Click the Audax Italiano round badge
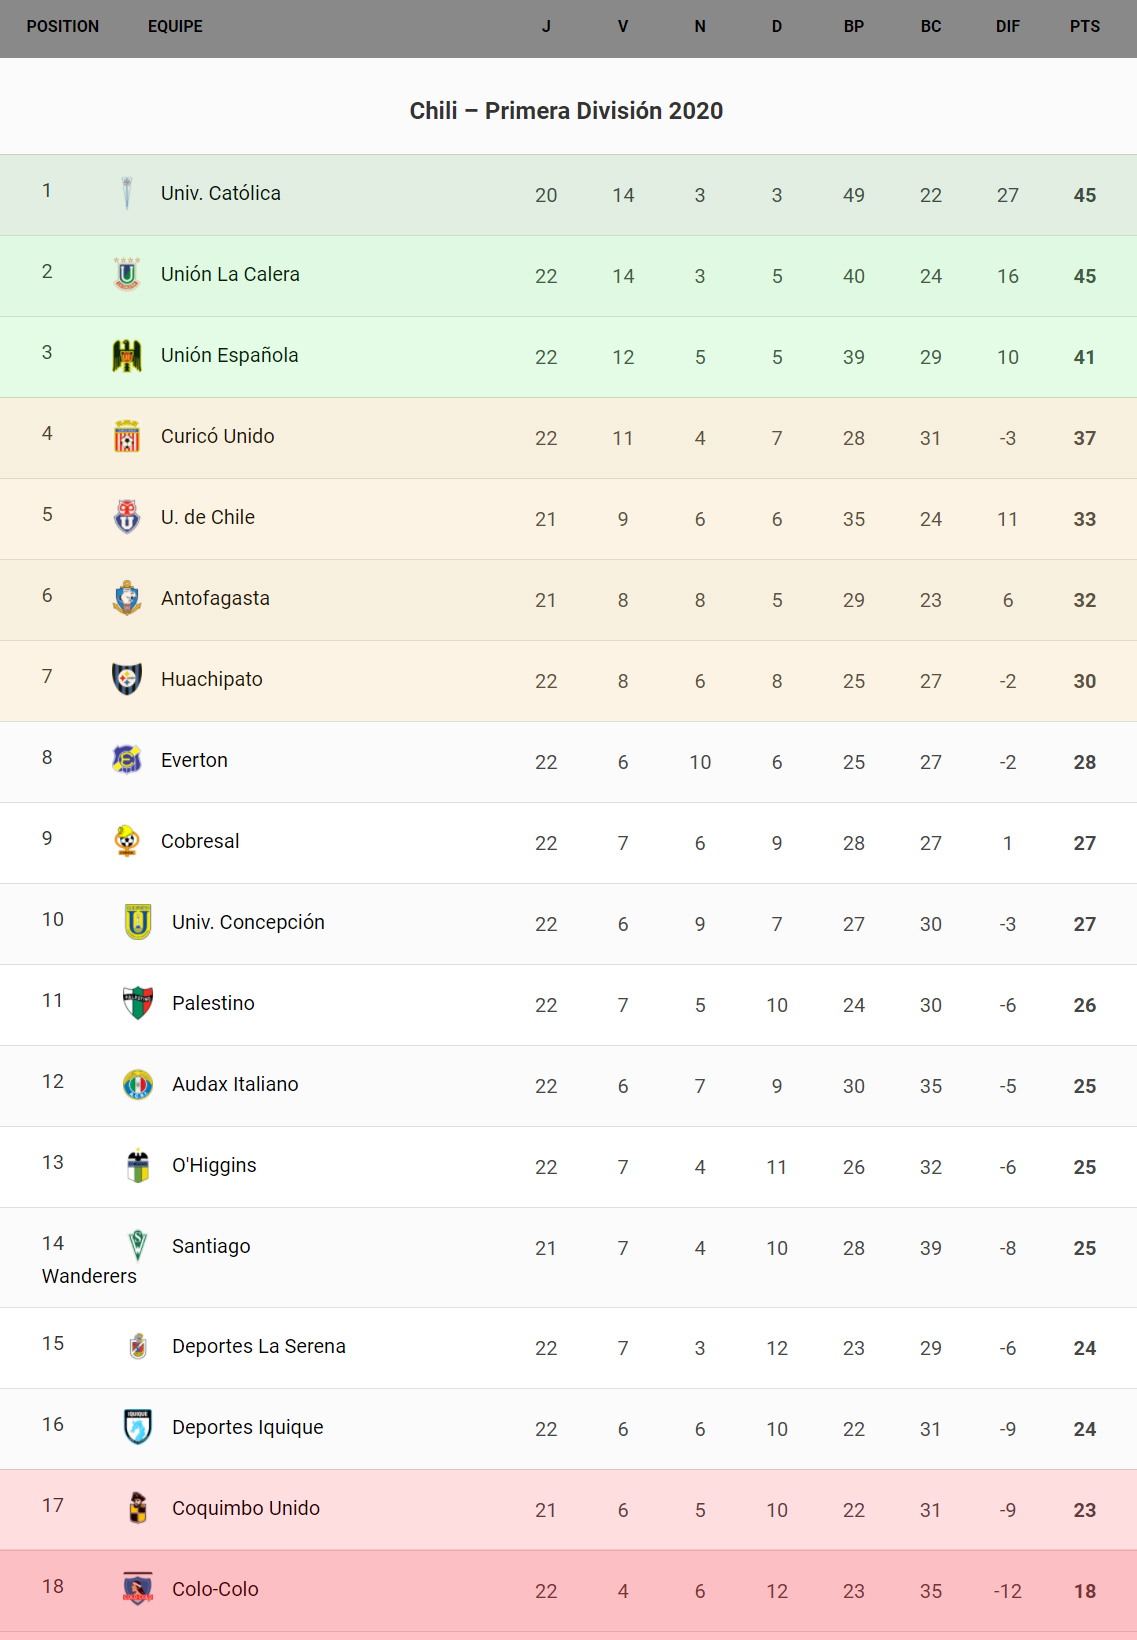1137x1640 pixels. (138, 1084)
